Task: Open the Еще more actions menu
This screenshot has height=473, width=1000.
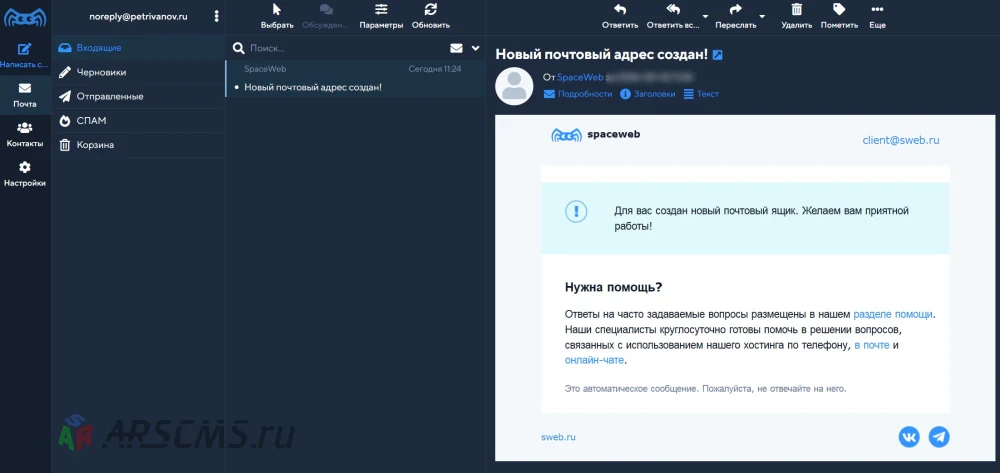Action: pos(878,17)
